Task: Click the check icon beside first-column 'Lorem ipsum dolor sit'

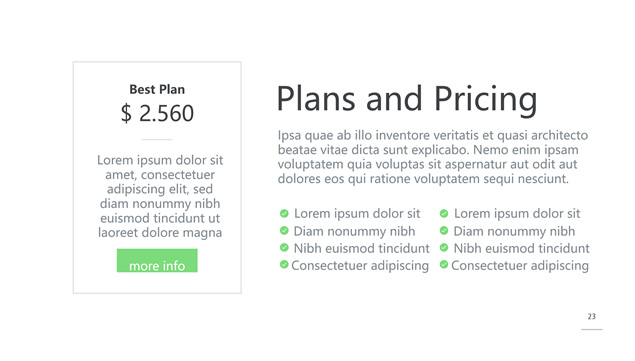Action: [284, 213]
